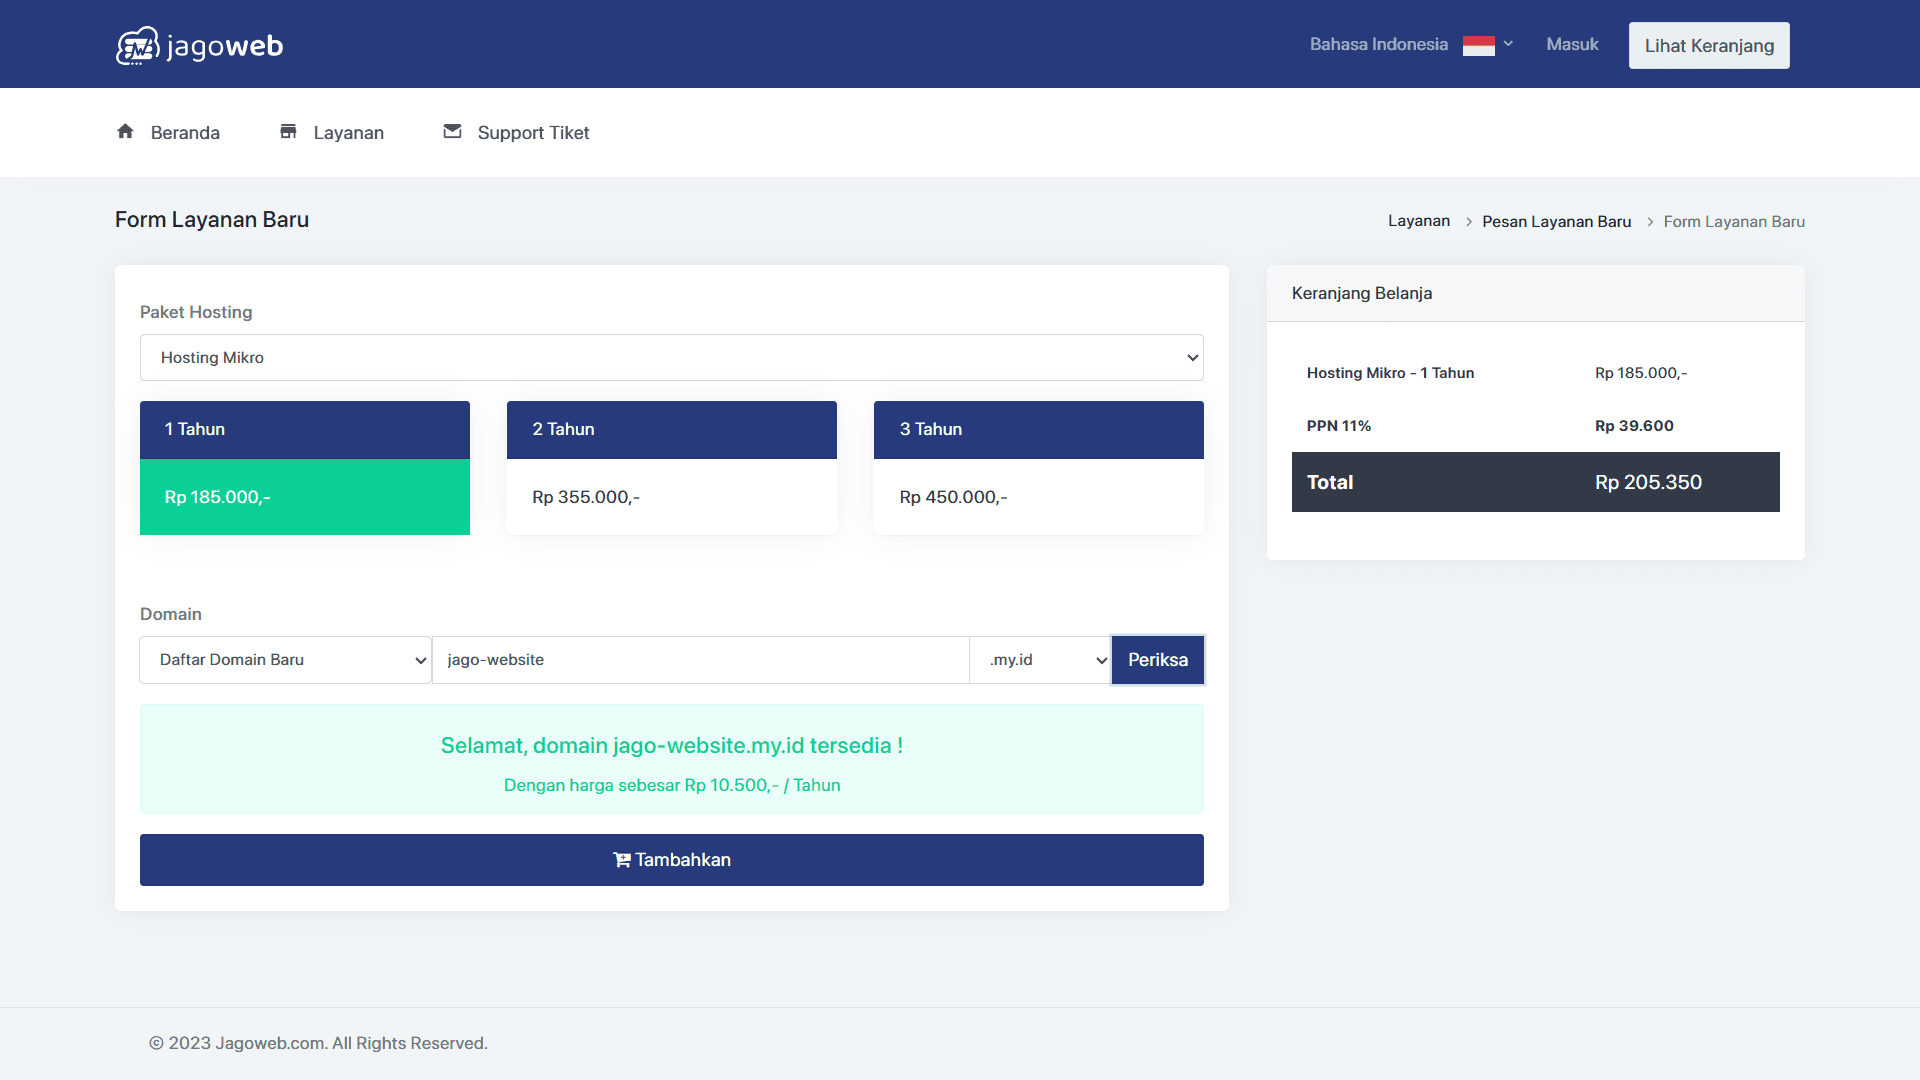Click the Tambahkan button
Screen dimensions: 1920x1080
pyautogui.click(x=672, y=860)
